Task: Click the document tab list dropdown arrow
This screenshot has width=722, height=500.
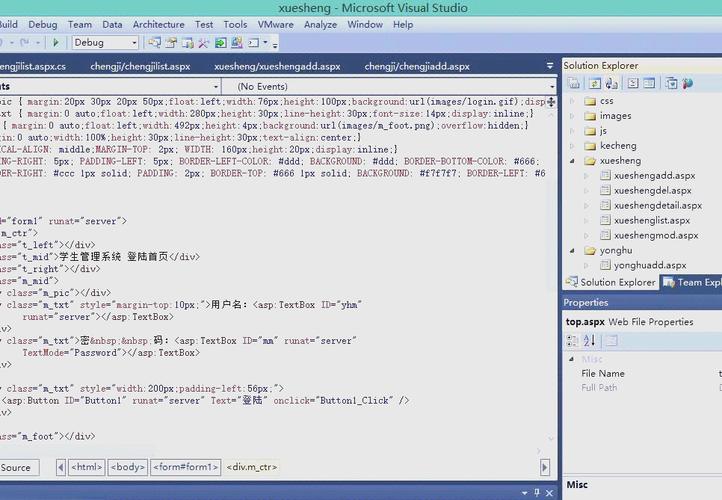Action: click(551, 67)
